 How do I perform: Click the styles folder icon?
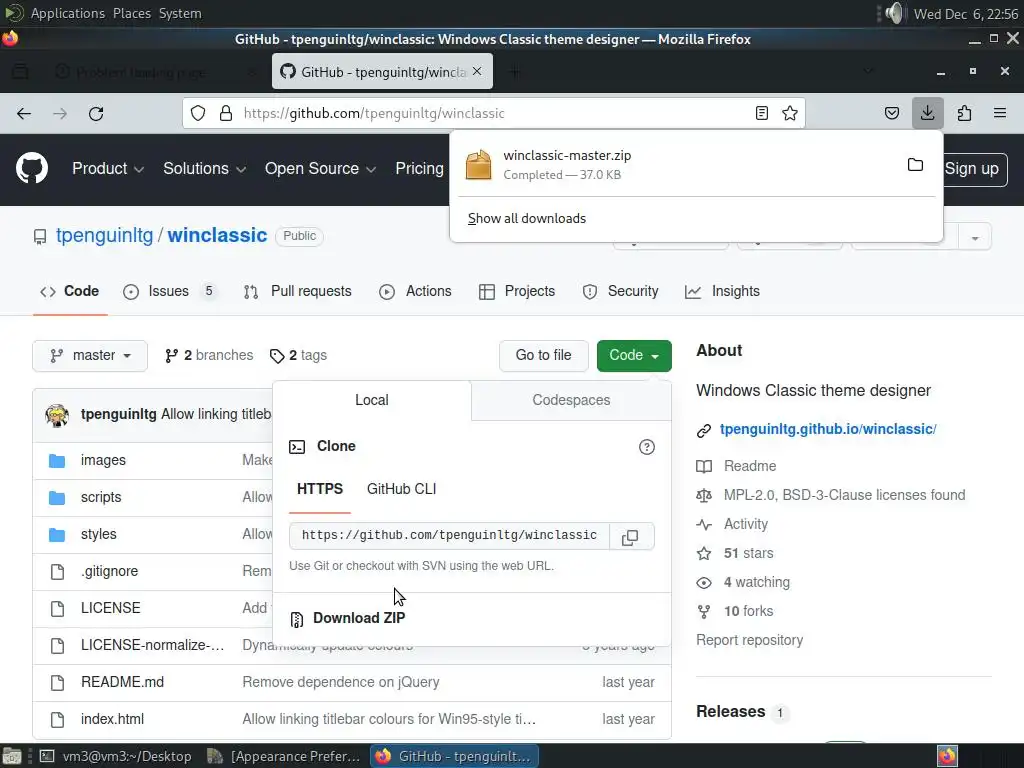point(57,535)
